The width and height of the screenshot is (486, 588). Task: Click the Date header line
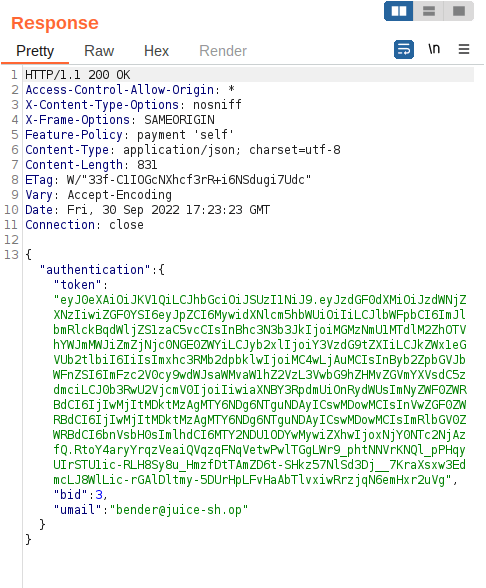(x=147, y=210)
